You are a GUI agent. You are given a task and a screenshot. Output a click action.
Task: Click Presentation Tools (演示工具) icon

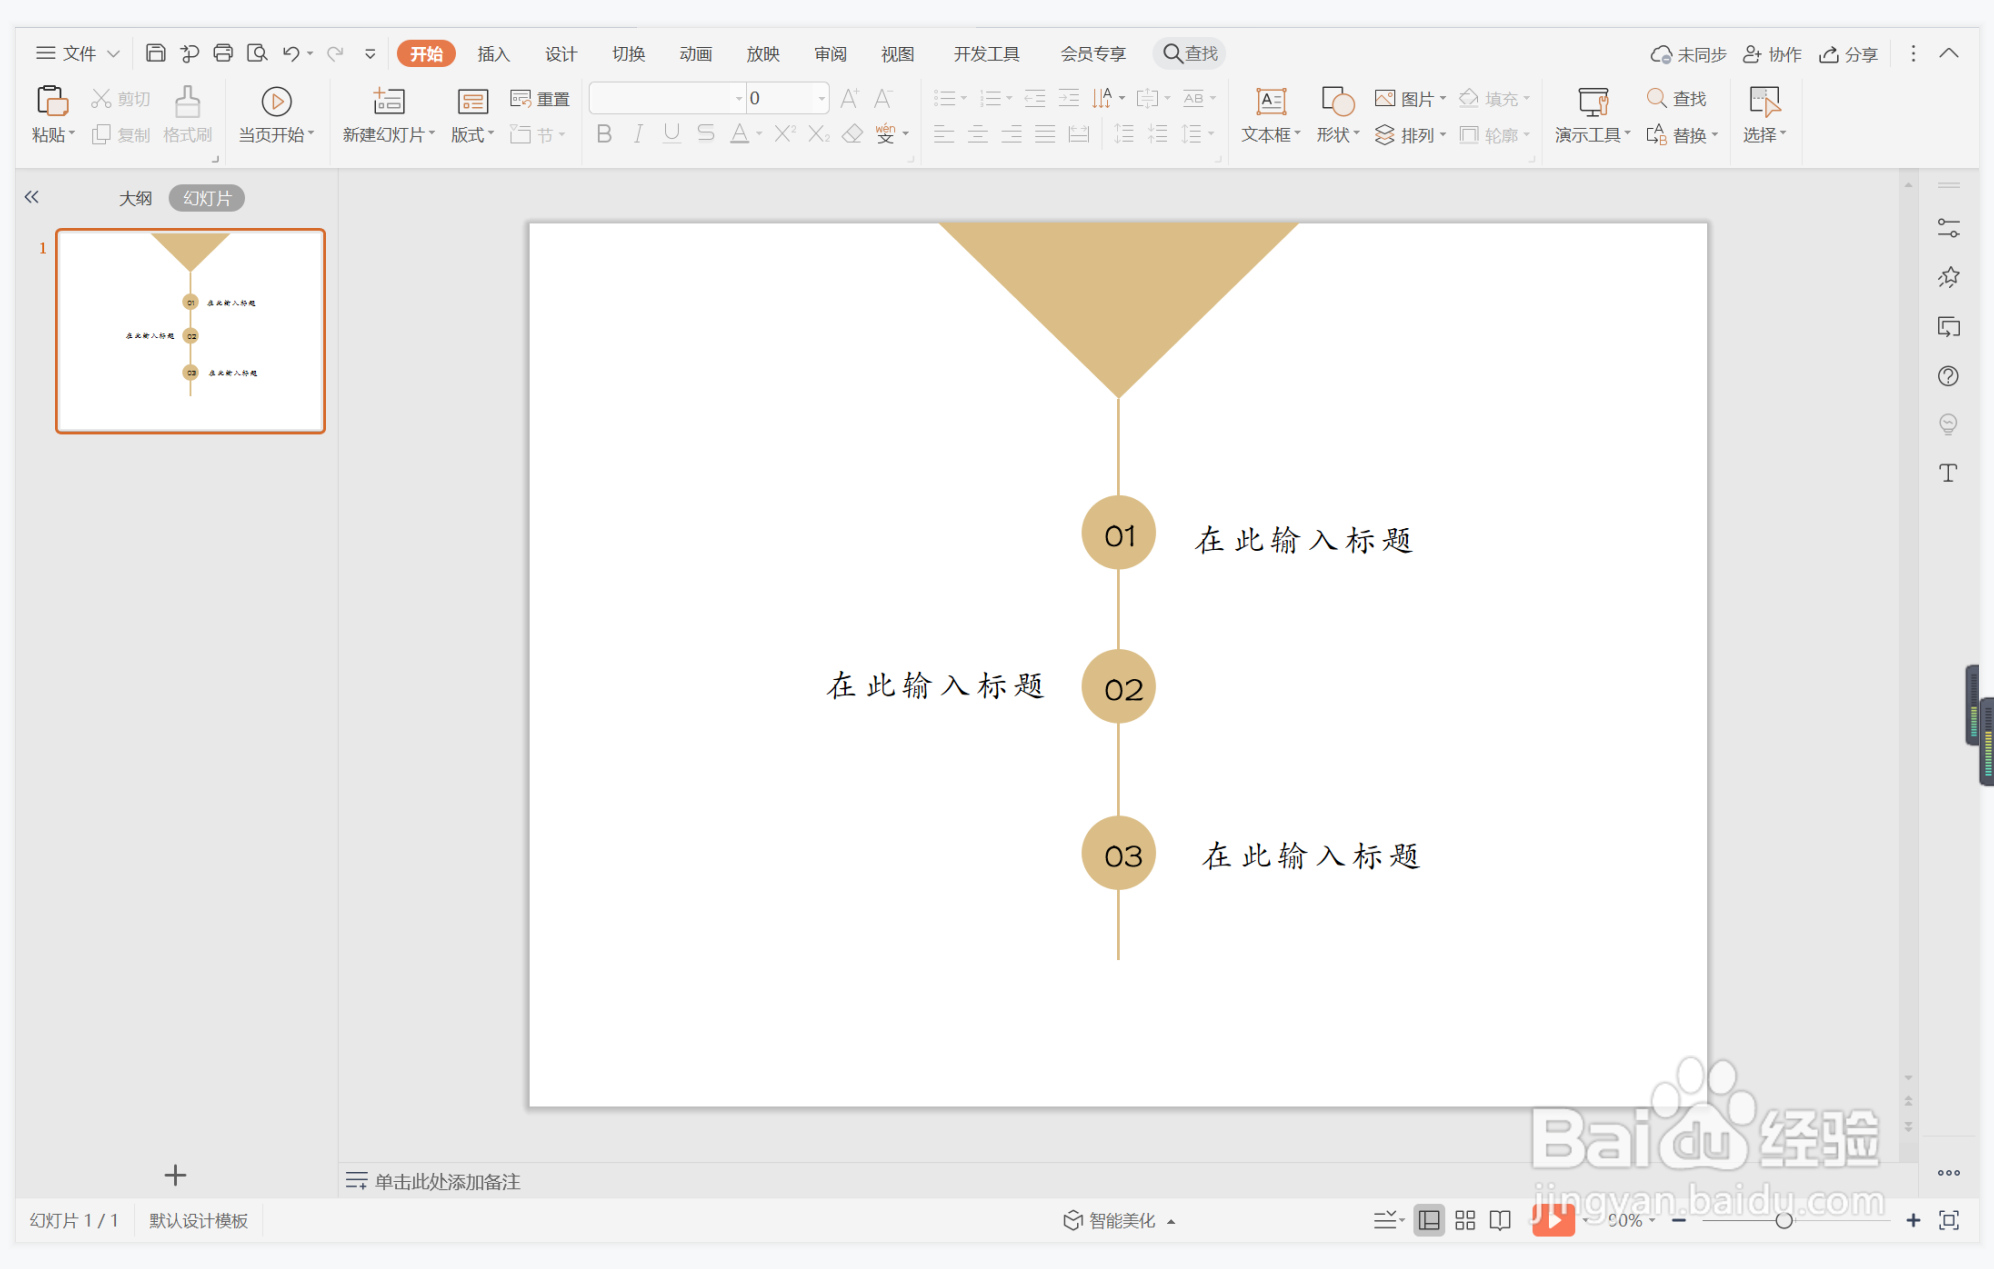[x=1592, y=101]
